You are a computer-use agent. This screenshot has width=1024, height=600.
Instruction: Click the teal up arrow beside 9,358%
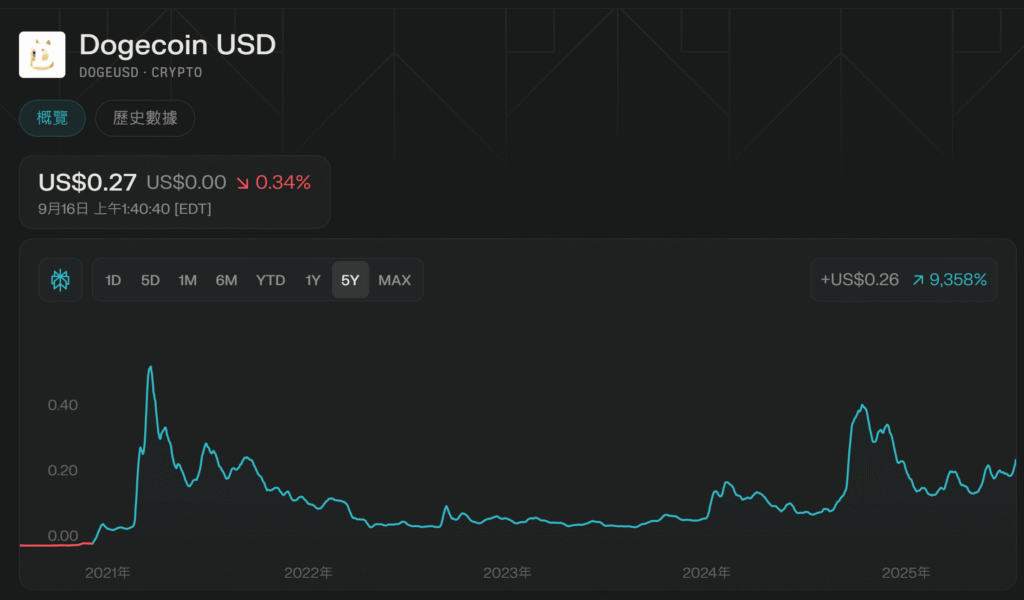917,280
